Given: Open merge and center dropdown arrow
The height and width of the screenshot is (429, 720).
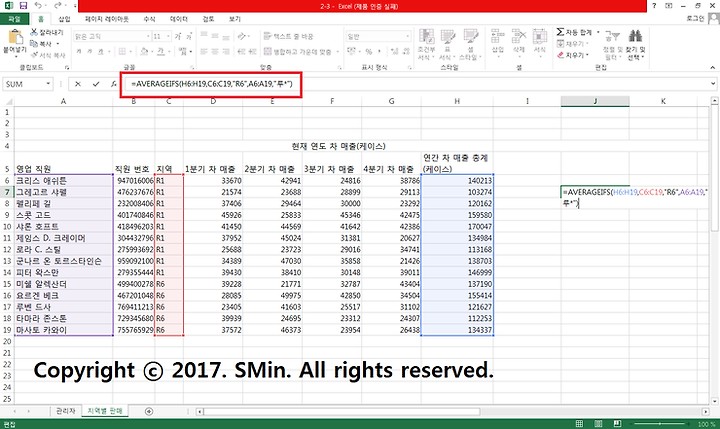Looking at the screenshot, I should point(338,52).
